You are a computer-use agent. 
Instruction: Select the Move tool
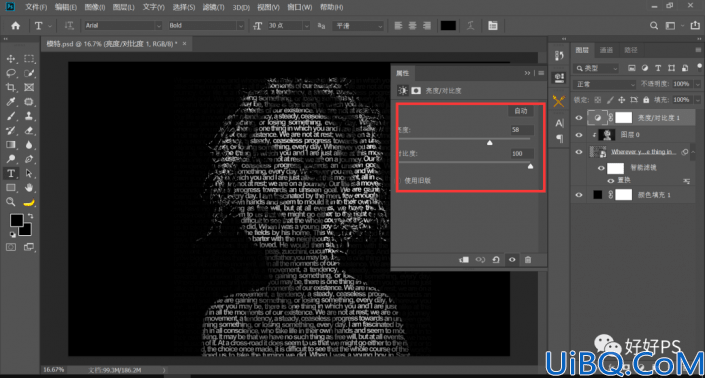pyautogui.click(x=11, y=59)
